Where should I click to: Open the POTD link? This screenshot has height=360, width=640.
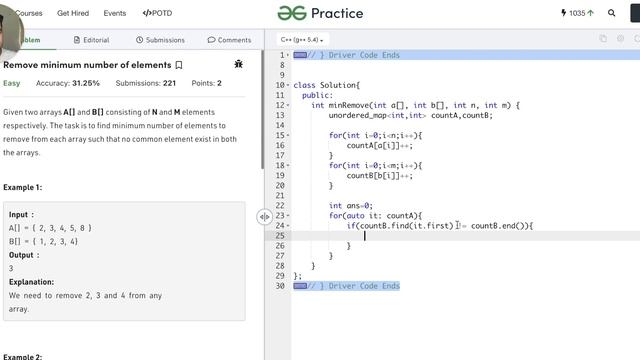coord(158,13)
